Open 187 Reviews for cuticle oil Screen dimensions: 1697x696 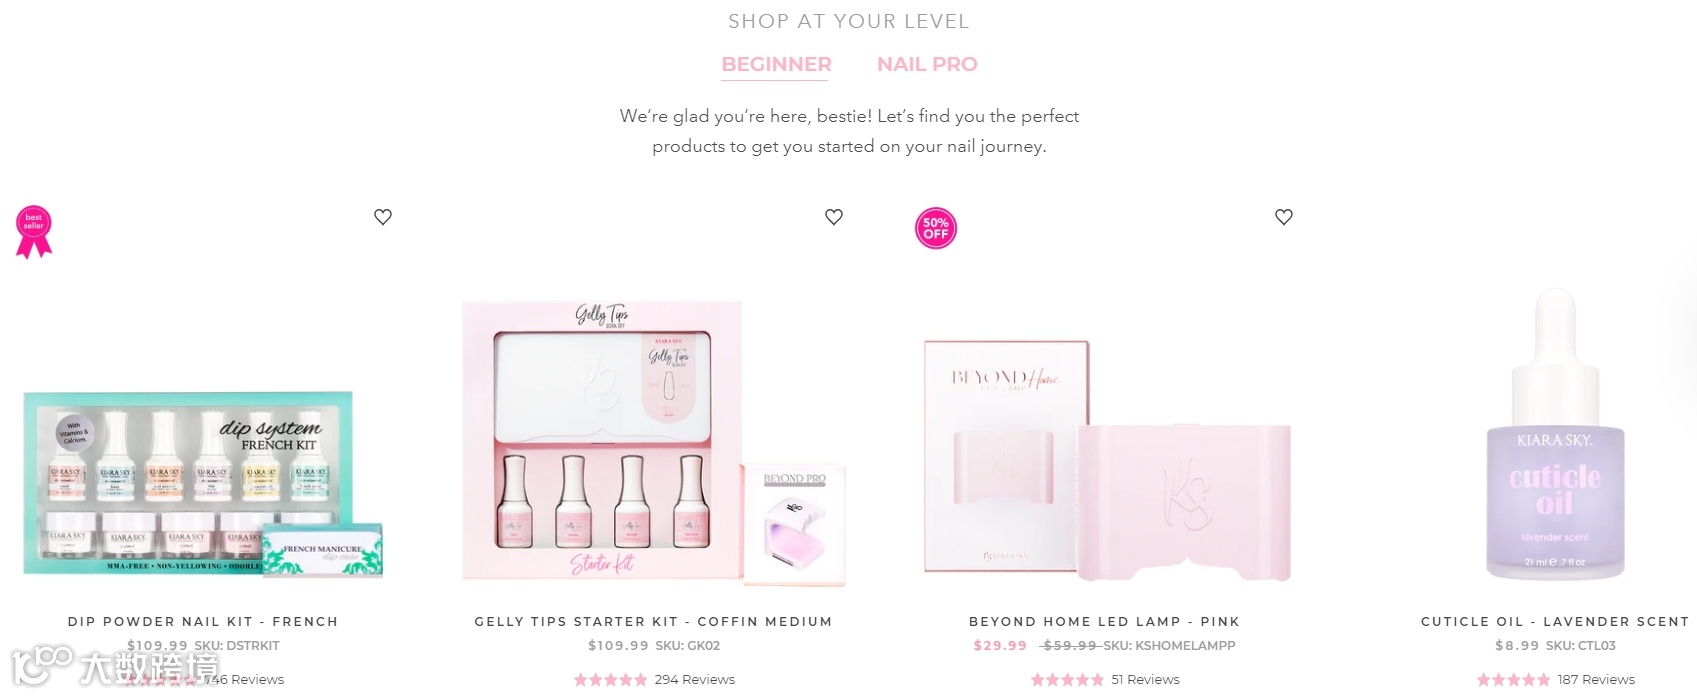(x=1596, y=679)
